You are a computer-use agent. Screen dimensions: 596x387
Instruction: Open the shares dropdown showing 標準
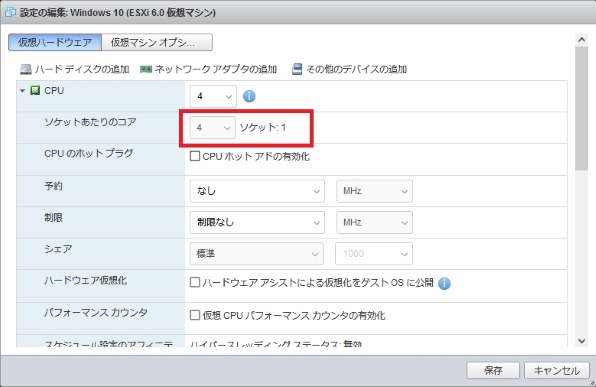coord(257,254)
